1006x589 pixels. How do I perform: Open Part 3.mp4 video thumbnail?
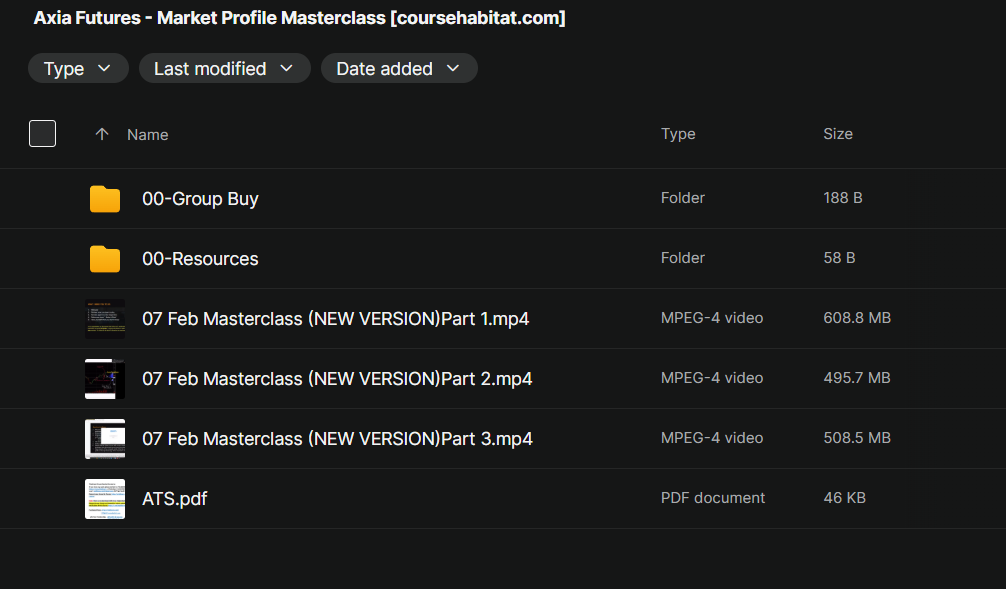tap(105, 438)
